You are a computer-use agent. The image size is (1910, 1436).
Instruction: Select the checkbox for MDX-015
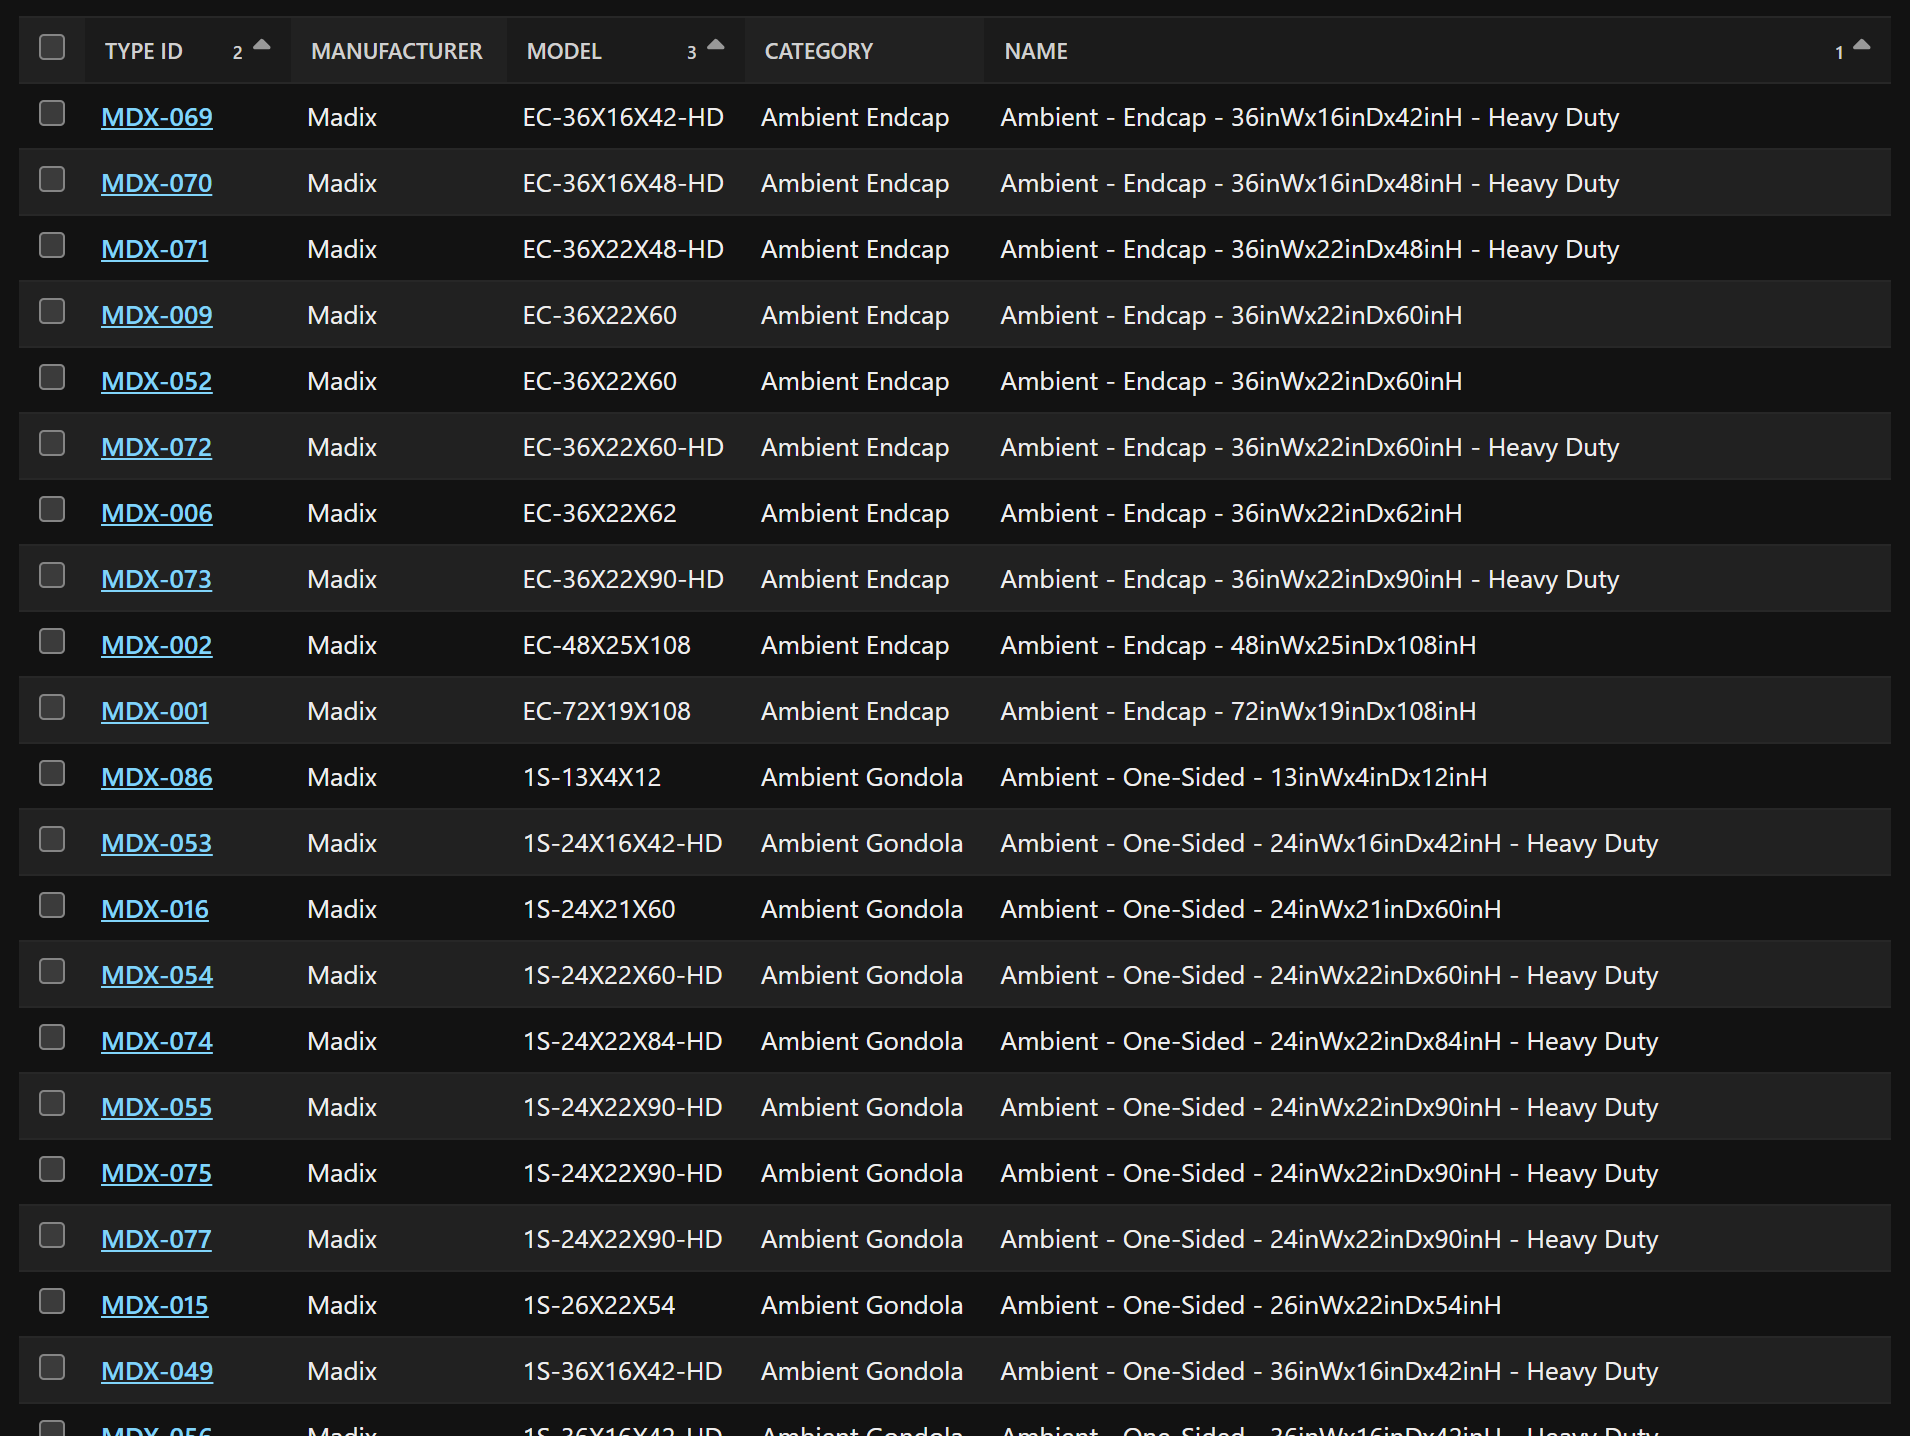52,1302
